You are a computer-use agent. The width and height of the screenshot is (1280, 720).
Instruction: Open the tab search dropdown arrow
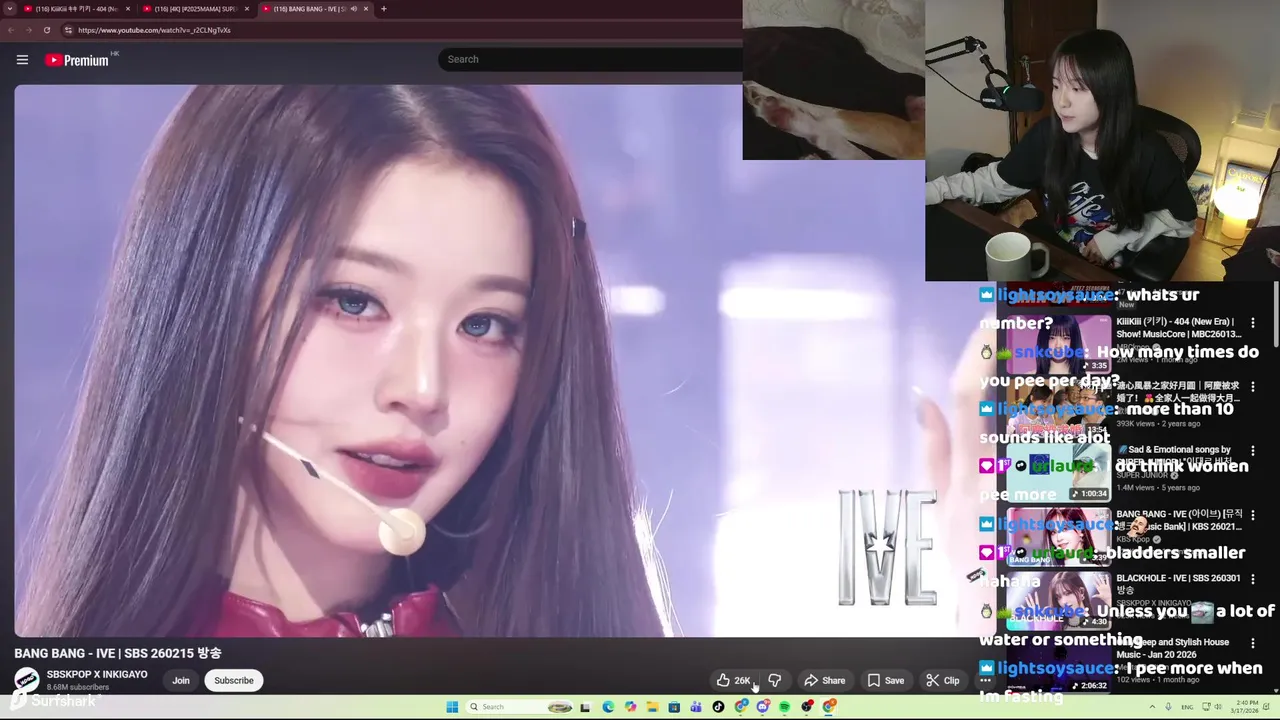pos(12,9)
